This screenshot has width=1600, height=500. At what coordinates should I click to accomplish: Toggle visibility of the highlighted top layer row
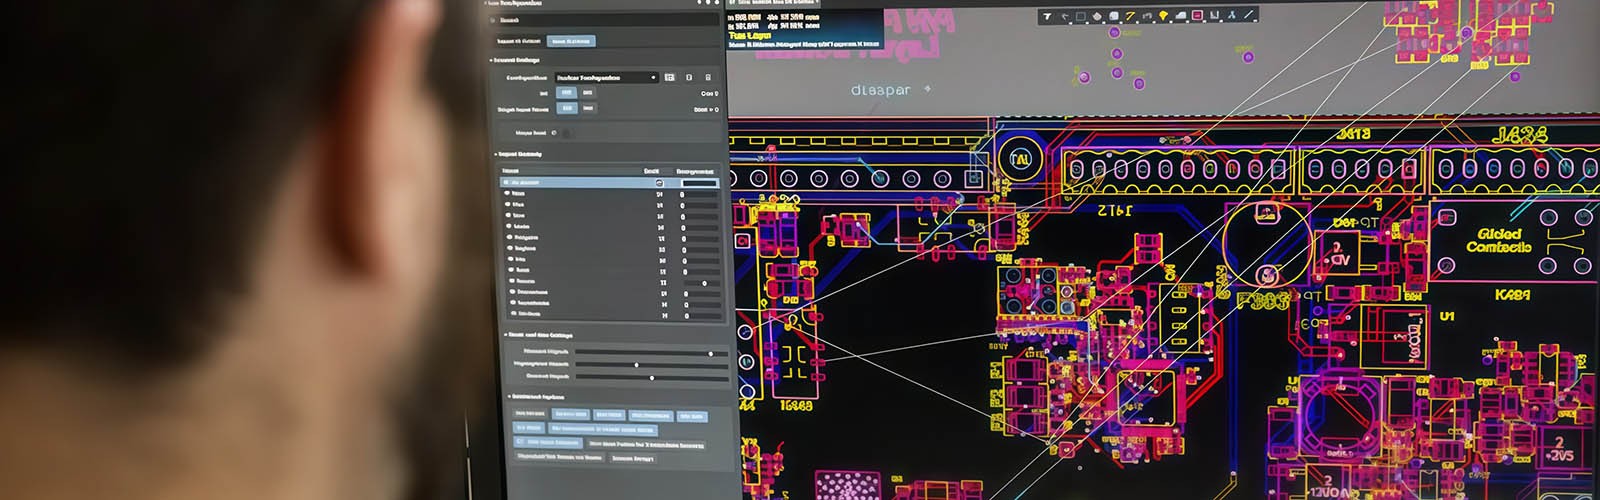(x=659, y=183)
